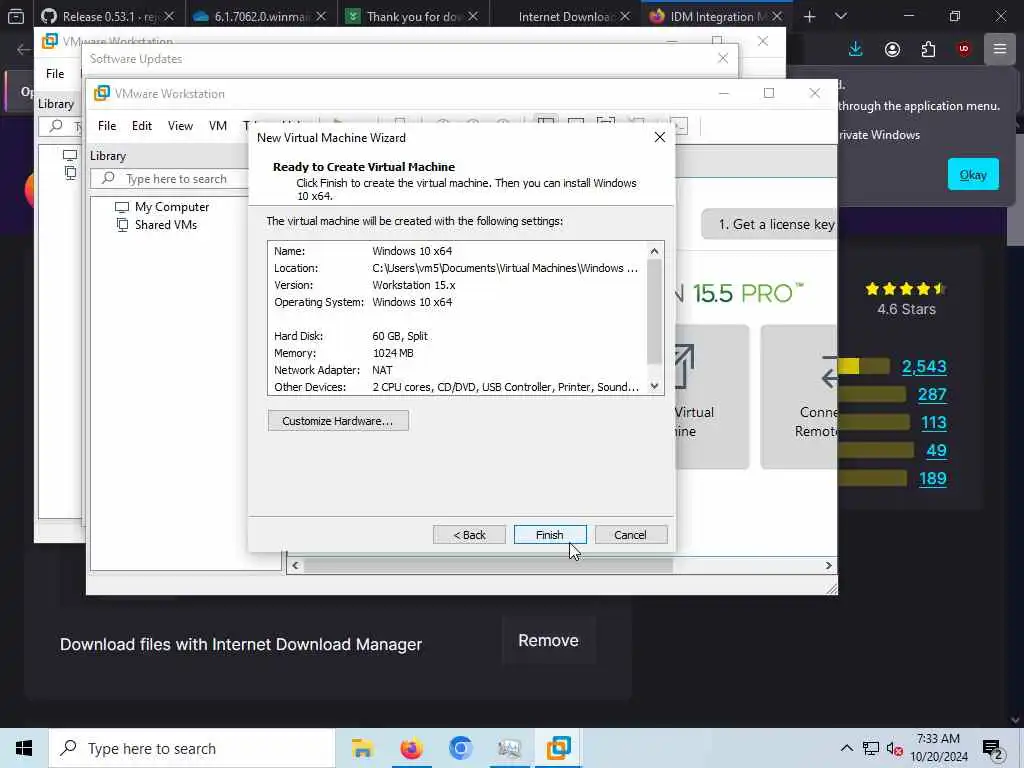
Task: Open the Firefox Extensions puzzle icon
Action: (928, 49)
